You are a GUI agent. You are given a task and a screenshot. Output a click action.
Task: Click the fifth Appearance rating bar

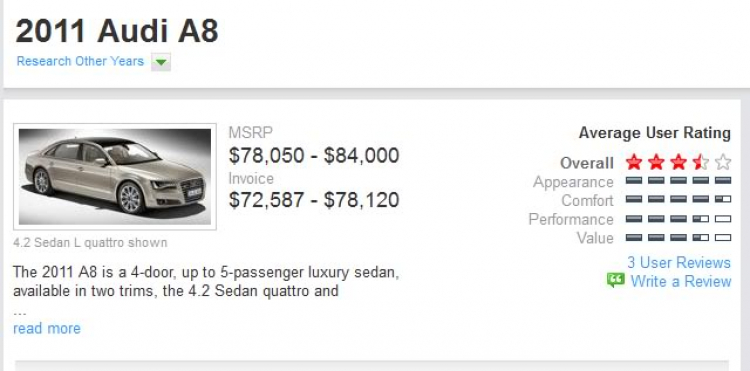pyautogui.click(x=723, y=181)
